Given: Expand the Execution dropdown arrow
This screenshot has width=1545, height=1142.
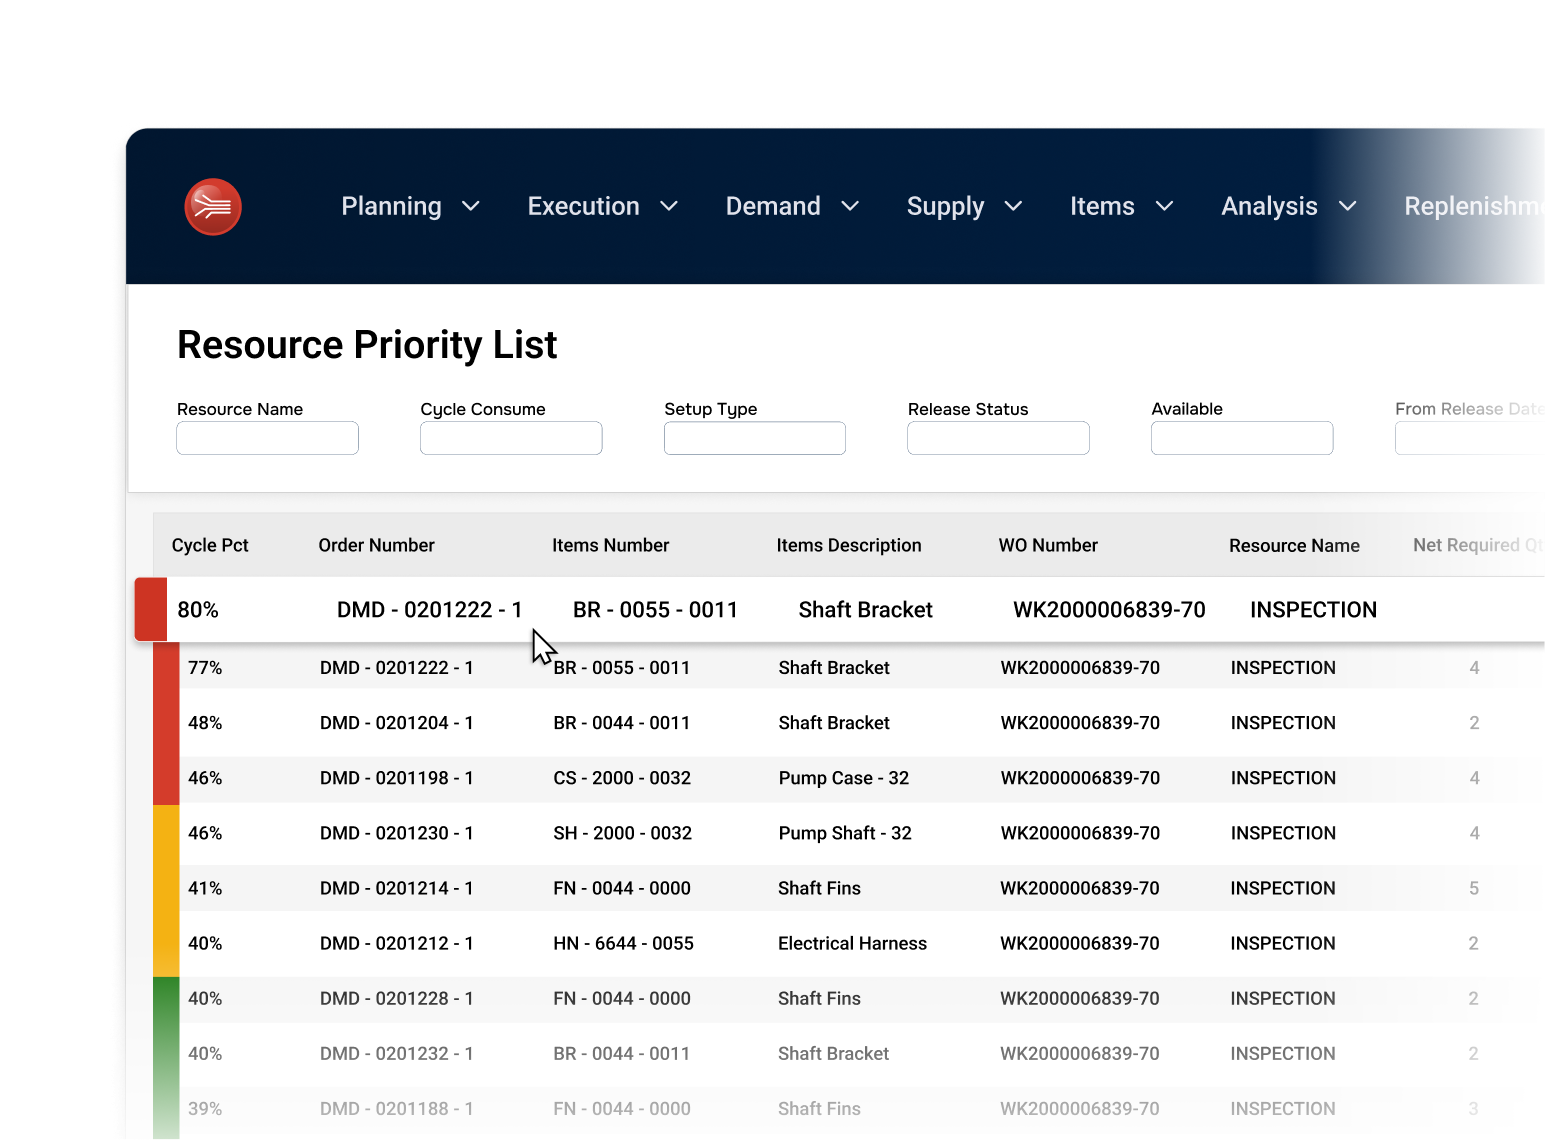Looking at the screenshot, I should pyautogui.click(x=669, y=206).
